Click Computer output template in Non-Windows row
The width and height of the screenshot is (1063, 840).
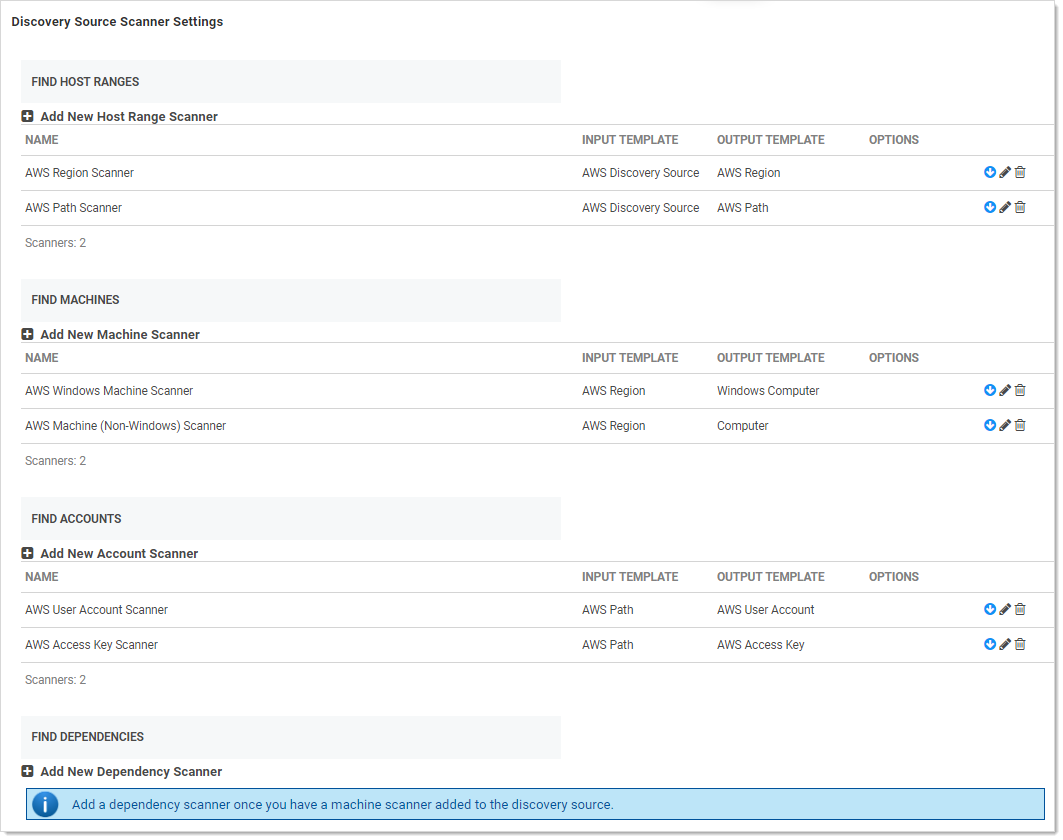pyautogui.click(x=743, y=426)
